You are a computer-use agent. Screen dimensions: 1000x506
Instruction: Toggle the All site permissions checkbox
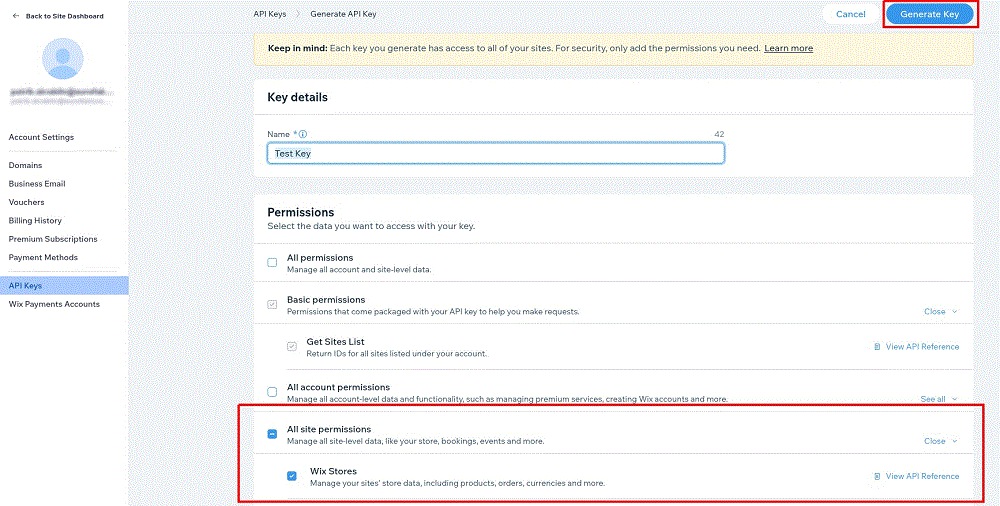click(x=272, y=434)
